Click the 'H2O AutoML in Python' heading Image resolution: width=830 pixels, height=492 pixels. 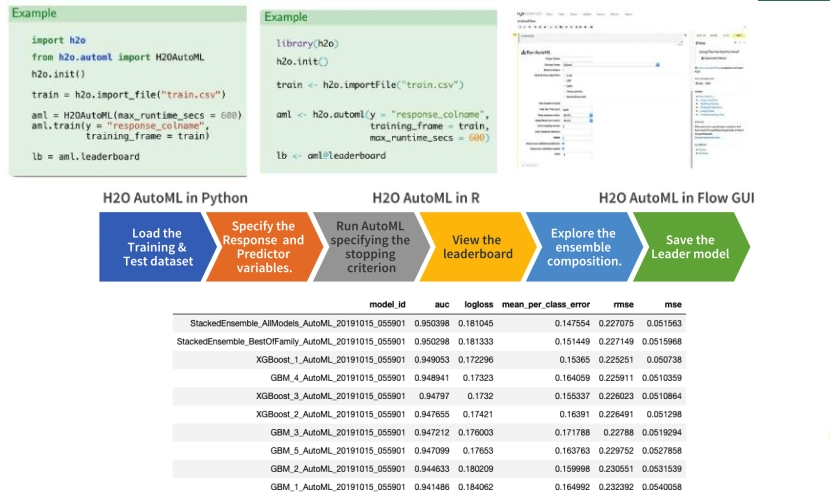pyautogui.click(x=175, y=198)
